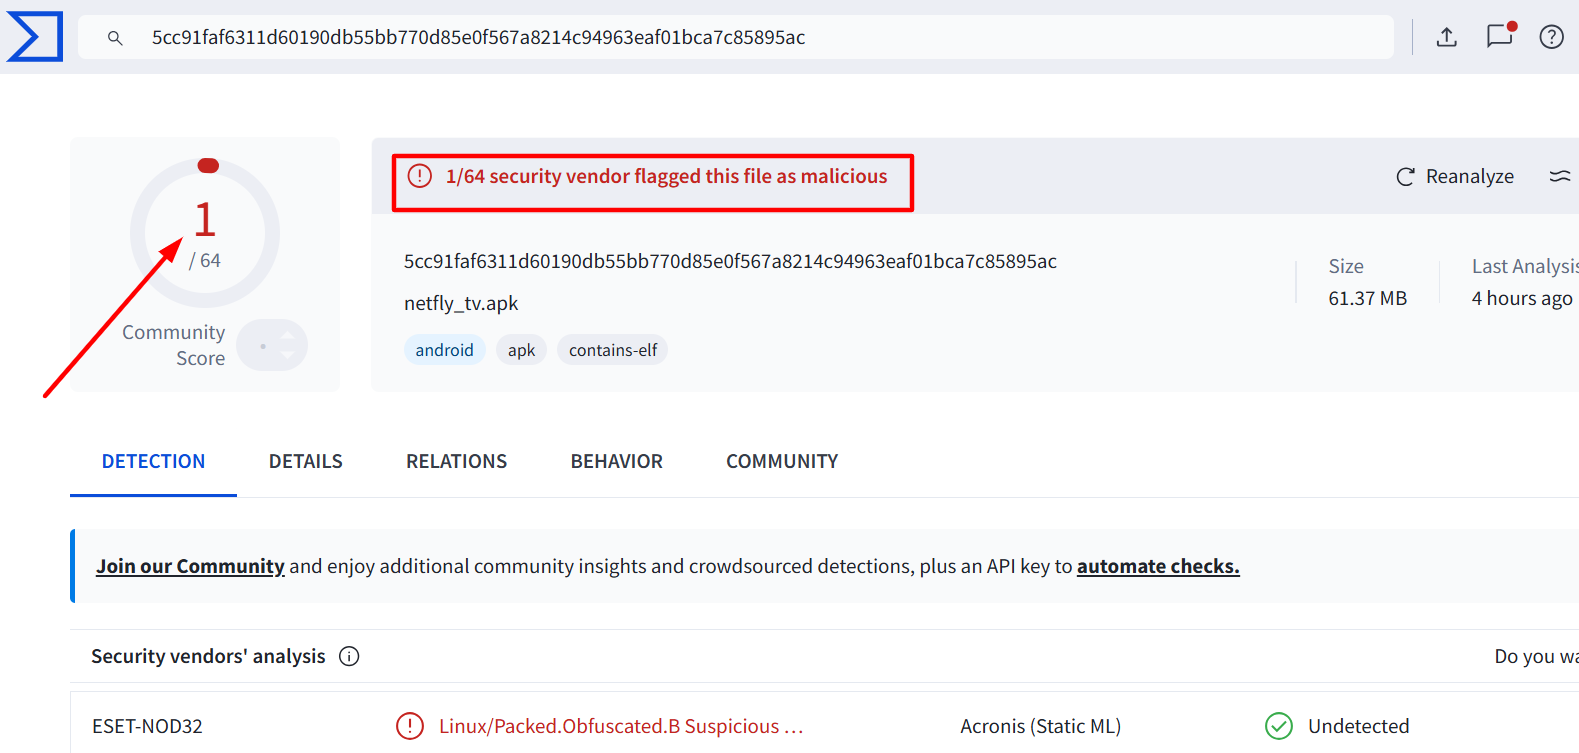Click the info icon beside Security vendors' analysis

pos(349,656)
